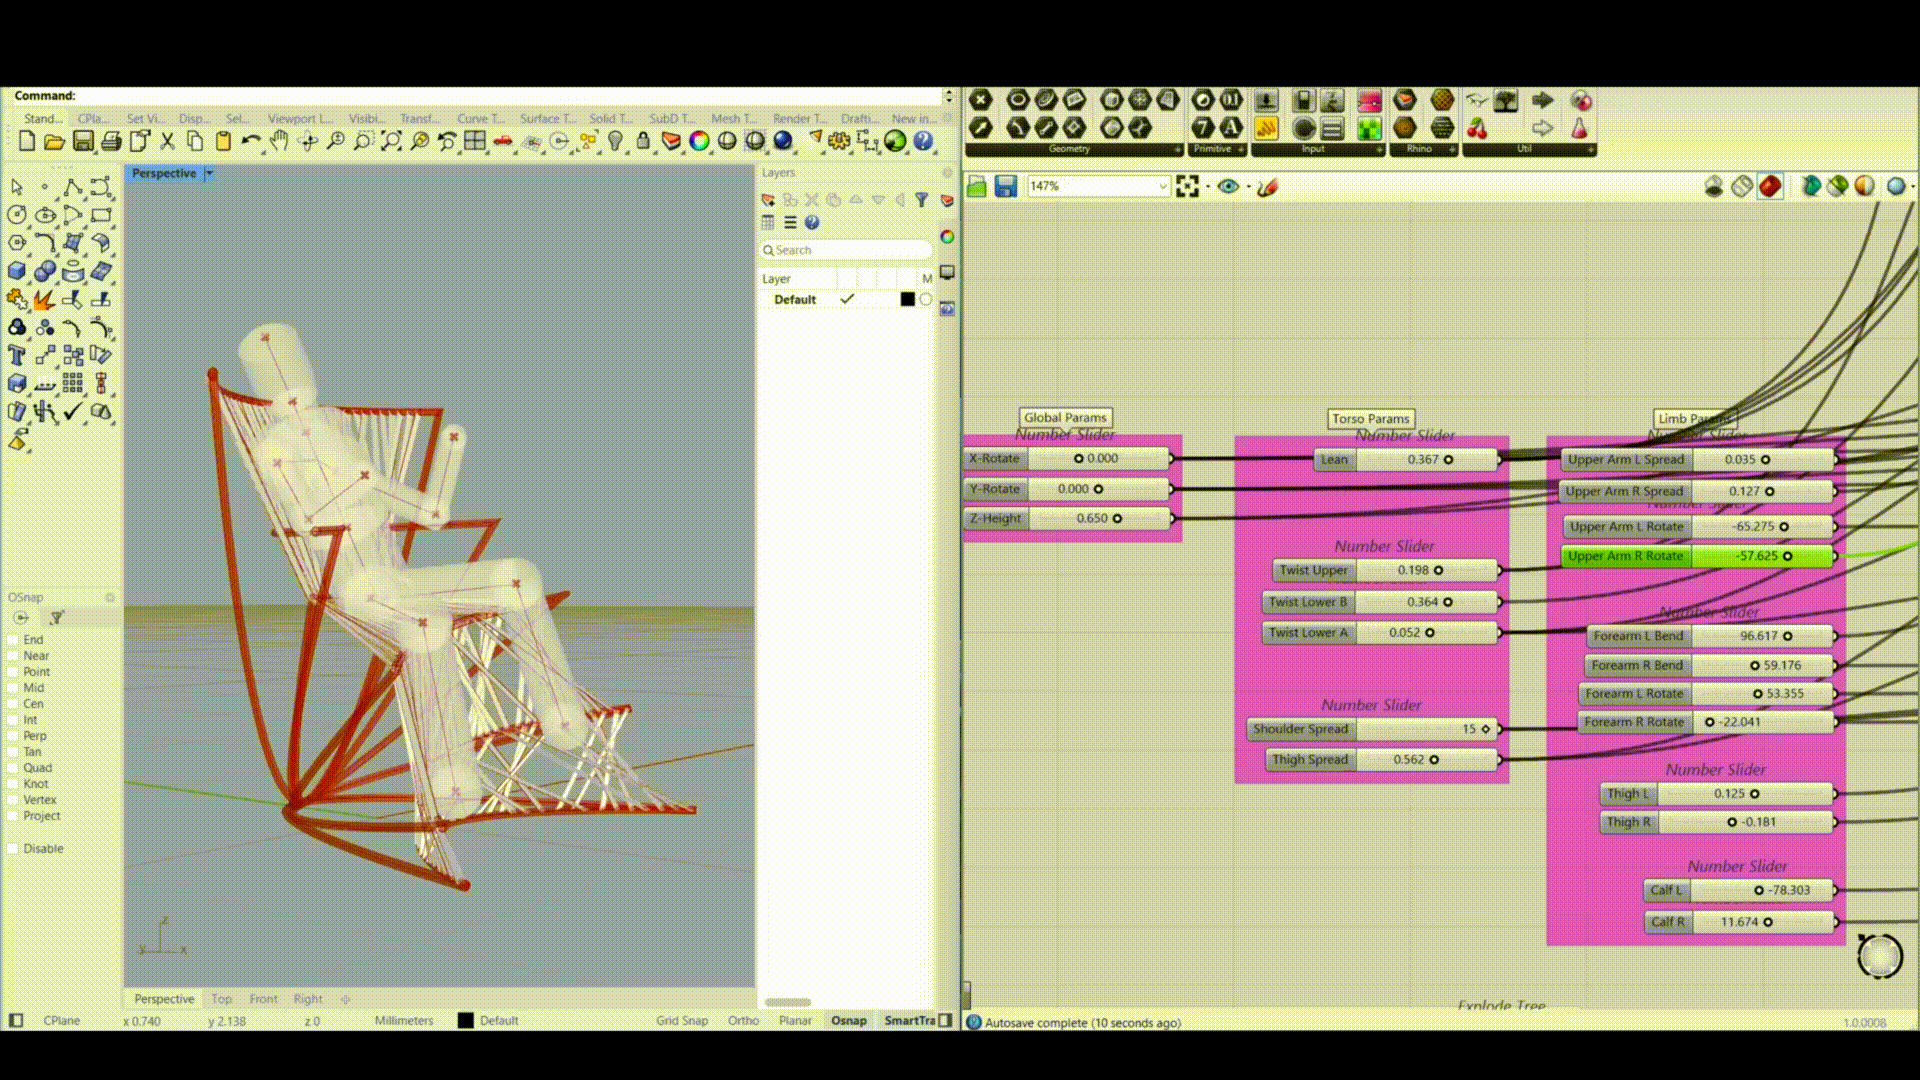Image resolution: width=1920 pixels, height=1080 pixels.
Task: Check the Disable osnap checkbox
Action: [x=13, y=849]
